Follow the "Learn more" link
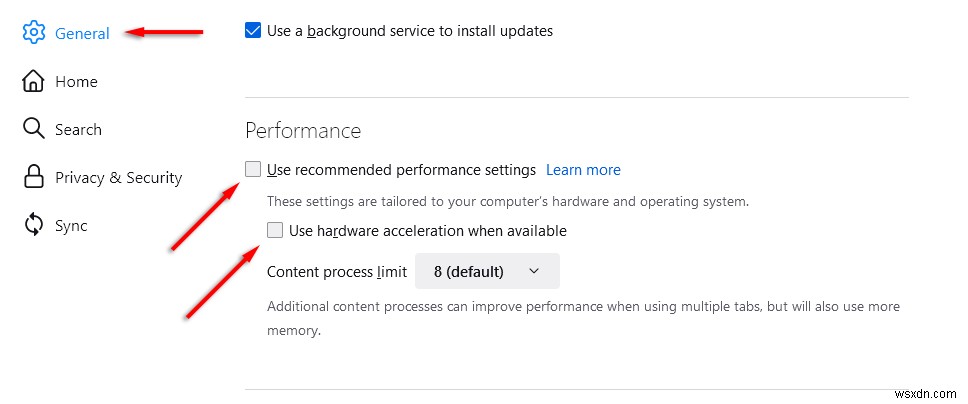This screenshot has width=968, height=404. [x=583, y=170]
